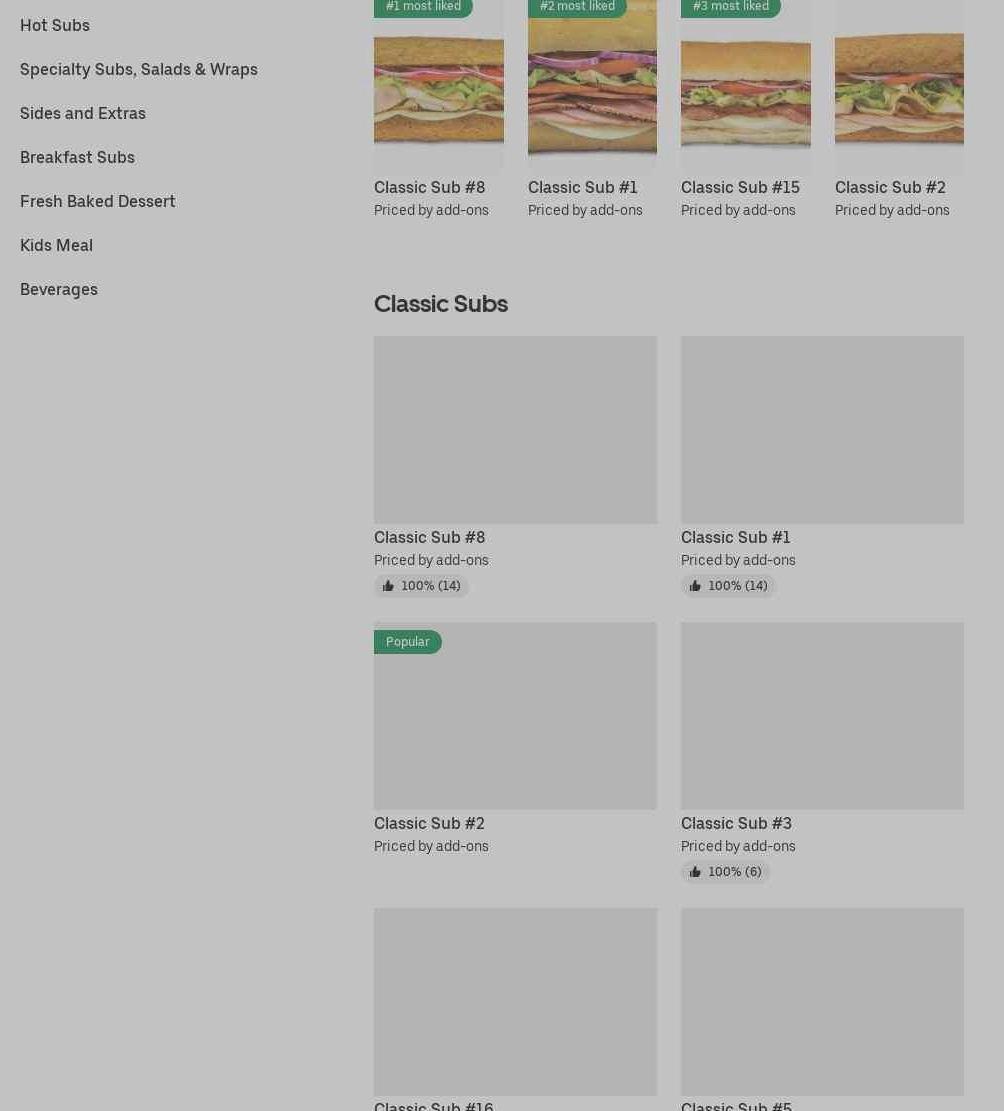Click thumbs-up rating icon under Classic Sub #3
Screen dimensions: 1004x1111
tap(695, 872)
